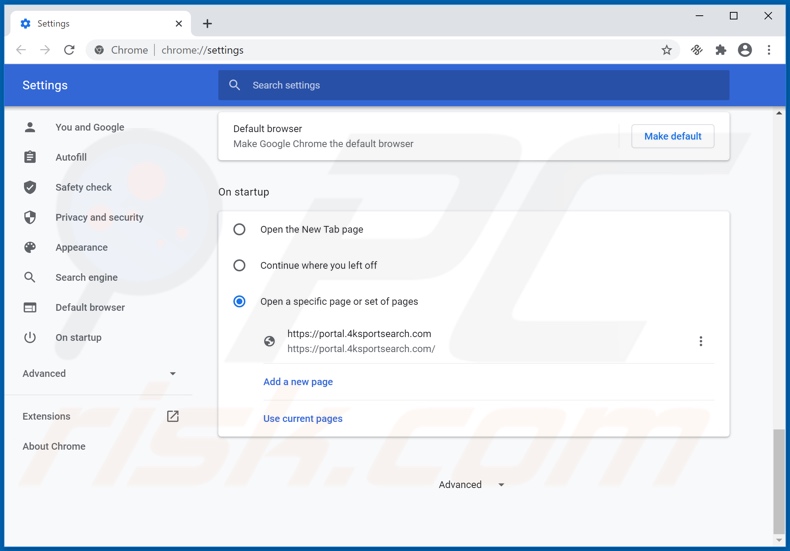The image size is (790, 551).
Task: Open the profile avatar menu
Action: 745,50
